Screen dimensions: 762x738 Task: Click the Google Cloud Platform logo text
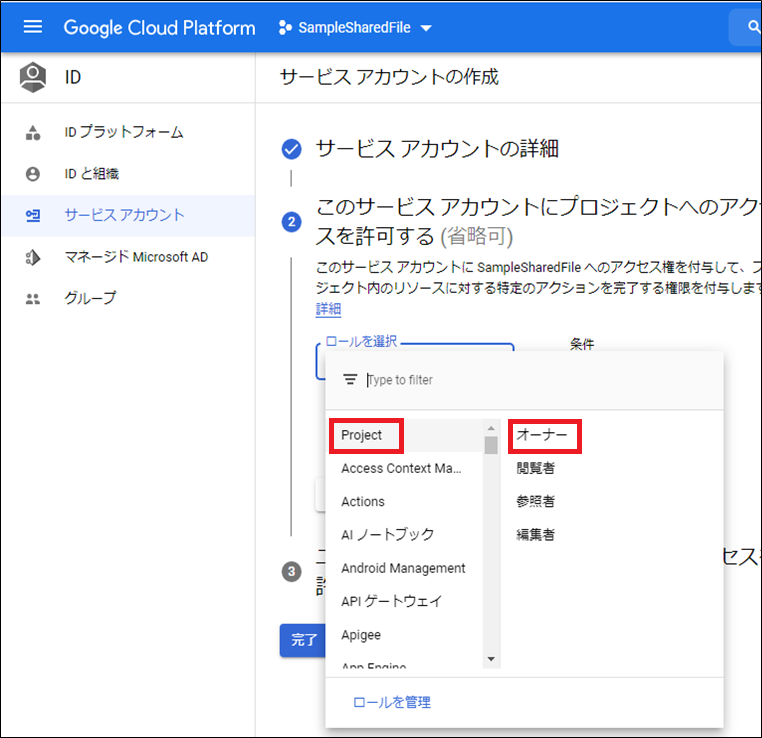[x=159, y=28]
